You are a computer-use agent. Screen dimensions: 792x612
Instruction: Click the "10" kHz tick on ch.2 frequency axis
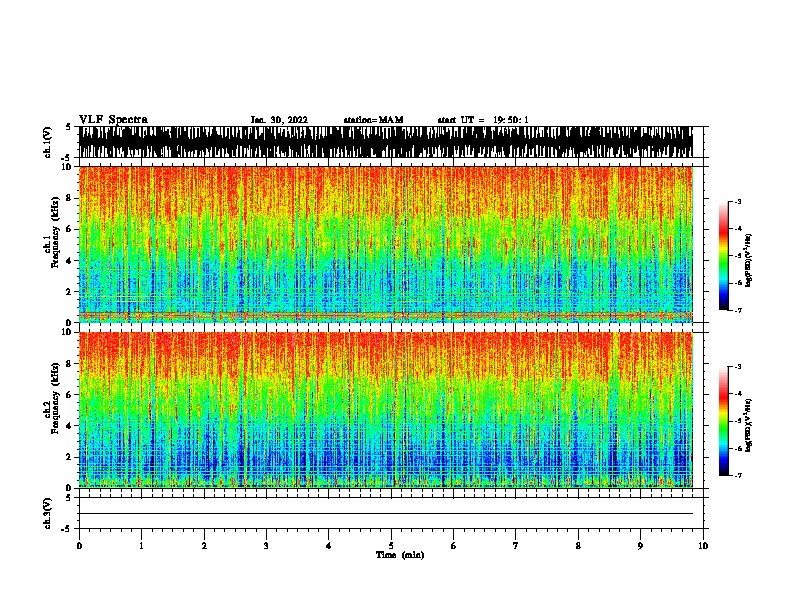69,332
